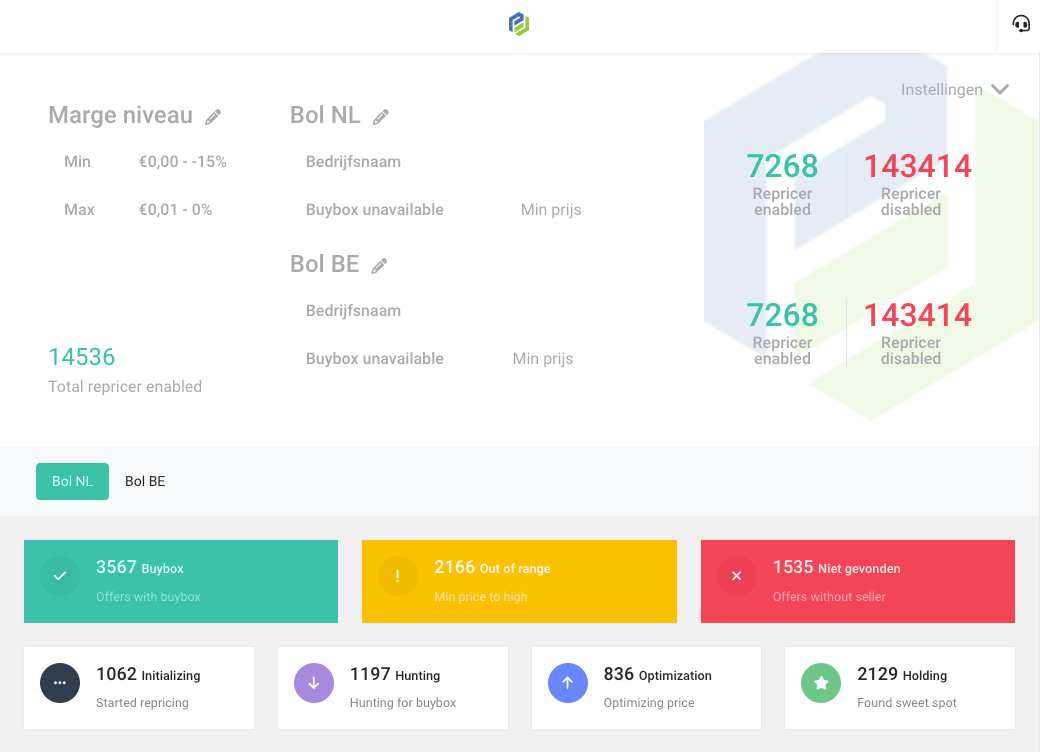Image resolution: width=1040 pixels, height=752 pixels.
Task: Click the exclamation icon on Out of range card
Action: coord(397,575)
